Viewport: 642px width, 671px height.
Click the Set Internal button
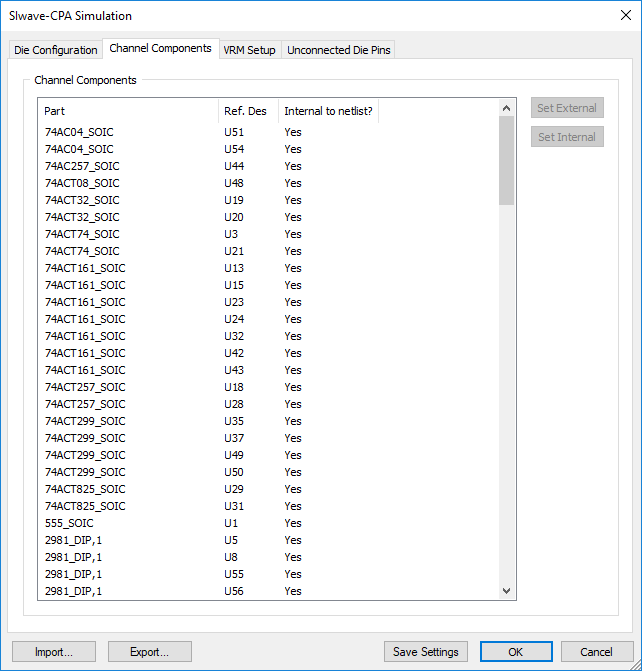(567, 137)
